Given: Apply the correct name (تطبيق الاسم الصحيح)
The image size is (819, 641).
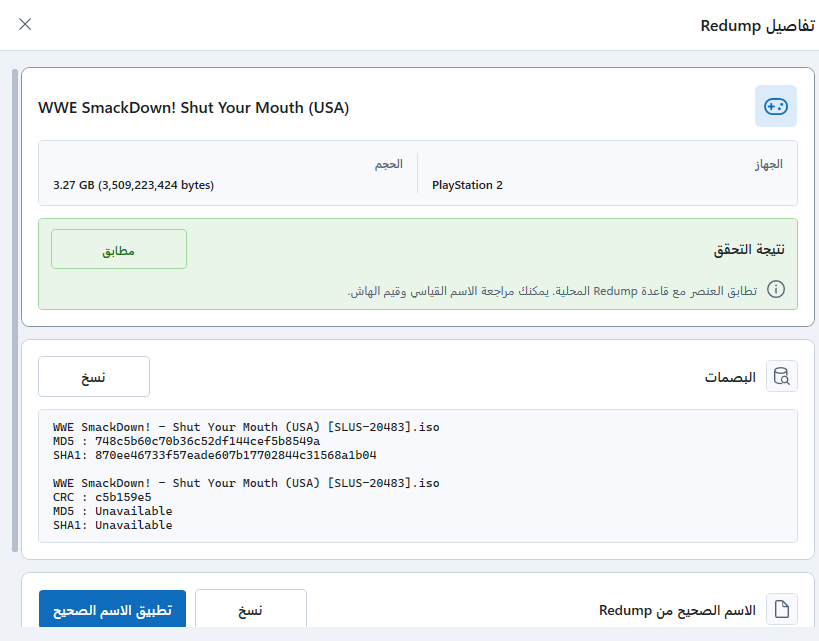Looking at the screenshot, I should (x=112, y=609).
